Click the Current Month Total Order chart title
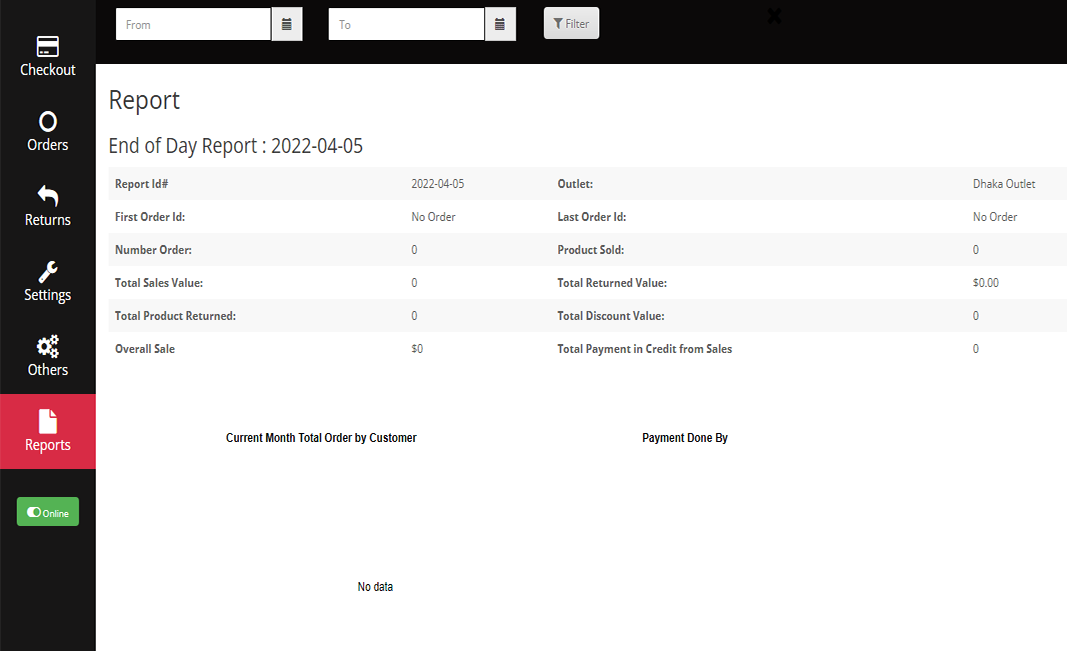 tap(321, 438)
